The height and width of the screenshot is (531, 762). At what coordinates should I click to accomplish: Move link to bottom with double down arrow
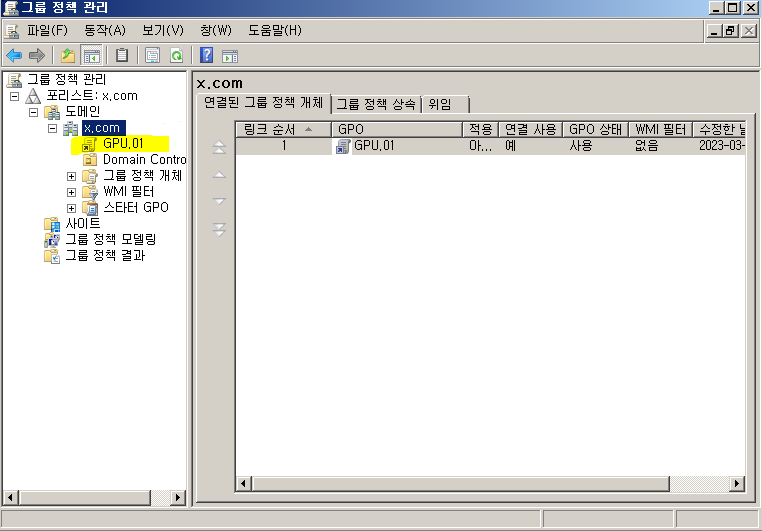point(219,230)
